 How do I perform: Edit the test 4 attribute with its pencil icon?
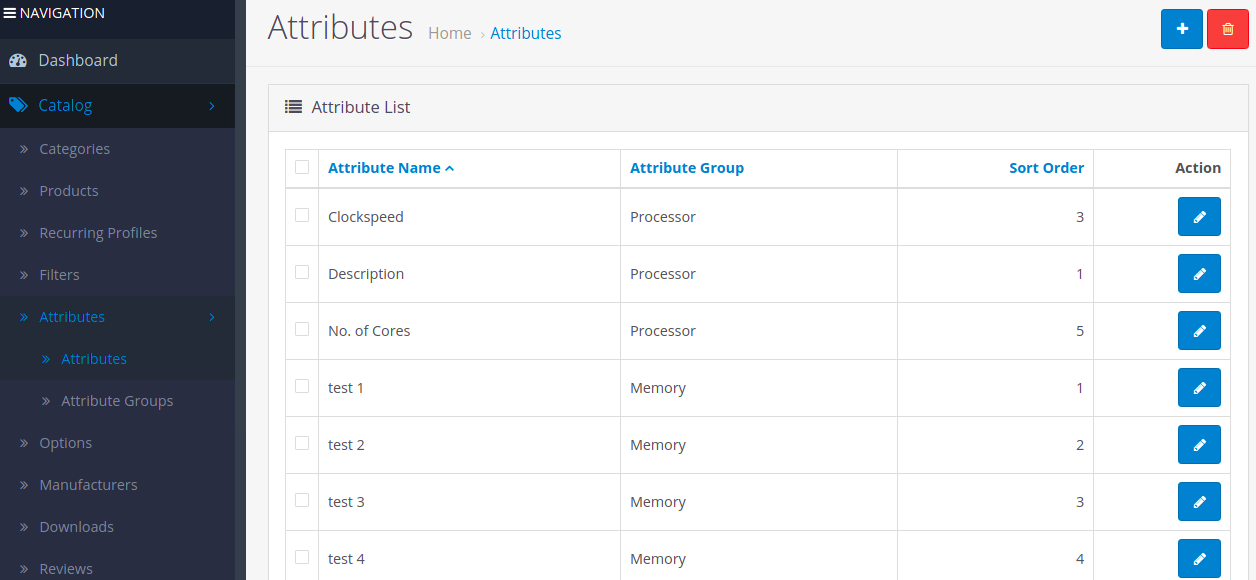(1199, 558)
